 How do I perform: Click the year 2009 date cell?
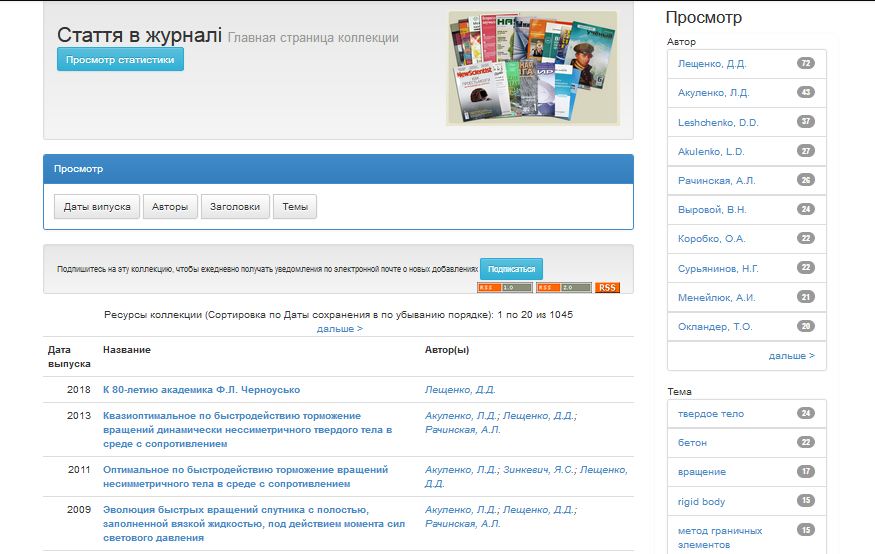click(79, 509)
